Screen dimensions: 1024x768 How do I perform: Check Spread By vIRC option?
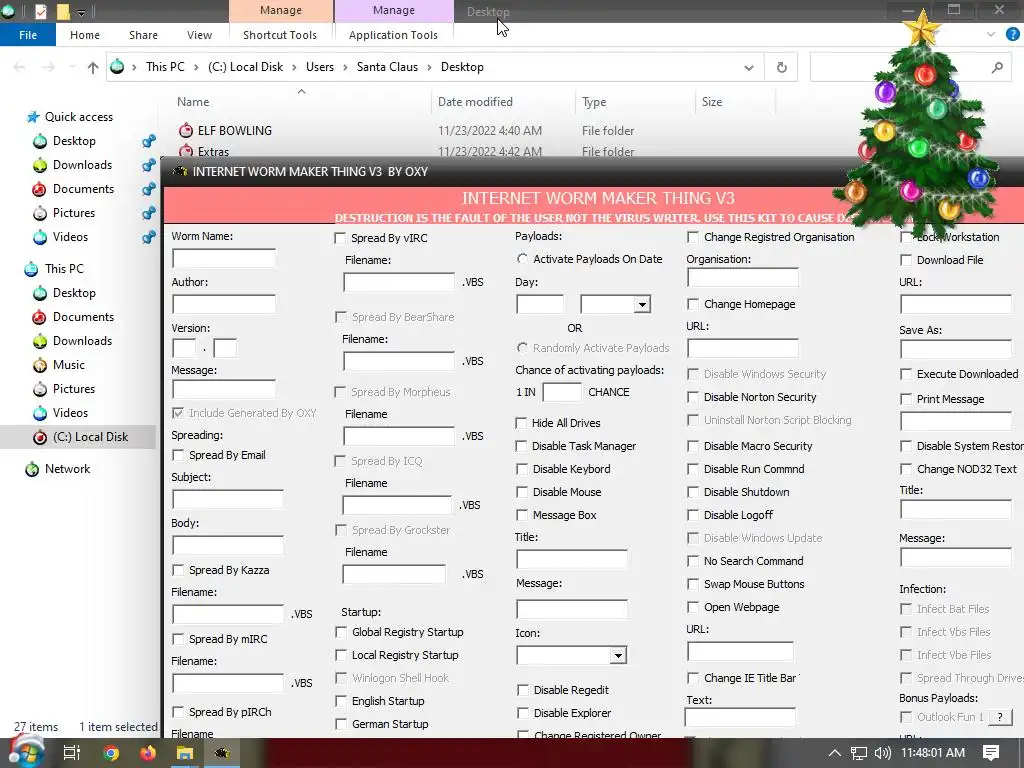(x=340, y=238)
